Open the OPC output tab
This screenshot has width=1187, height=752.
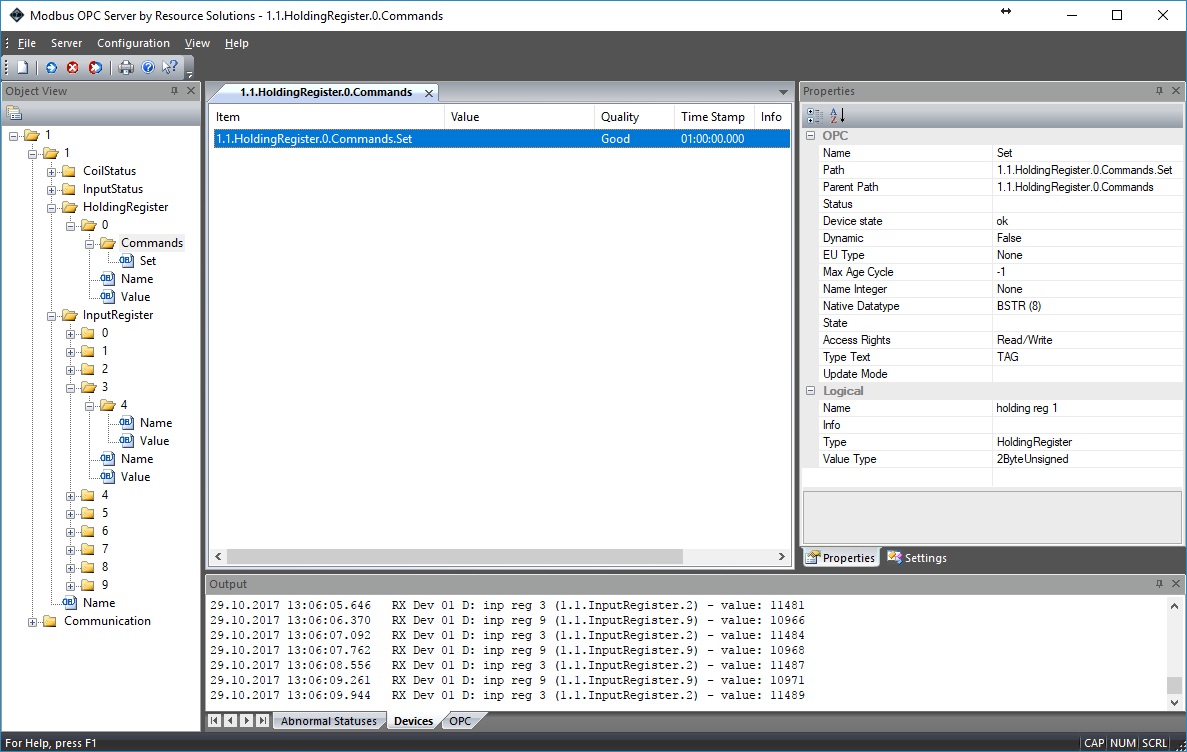(460, 721)
